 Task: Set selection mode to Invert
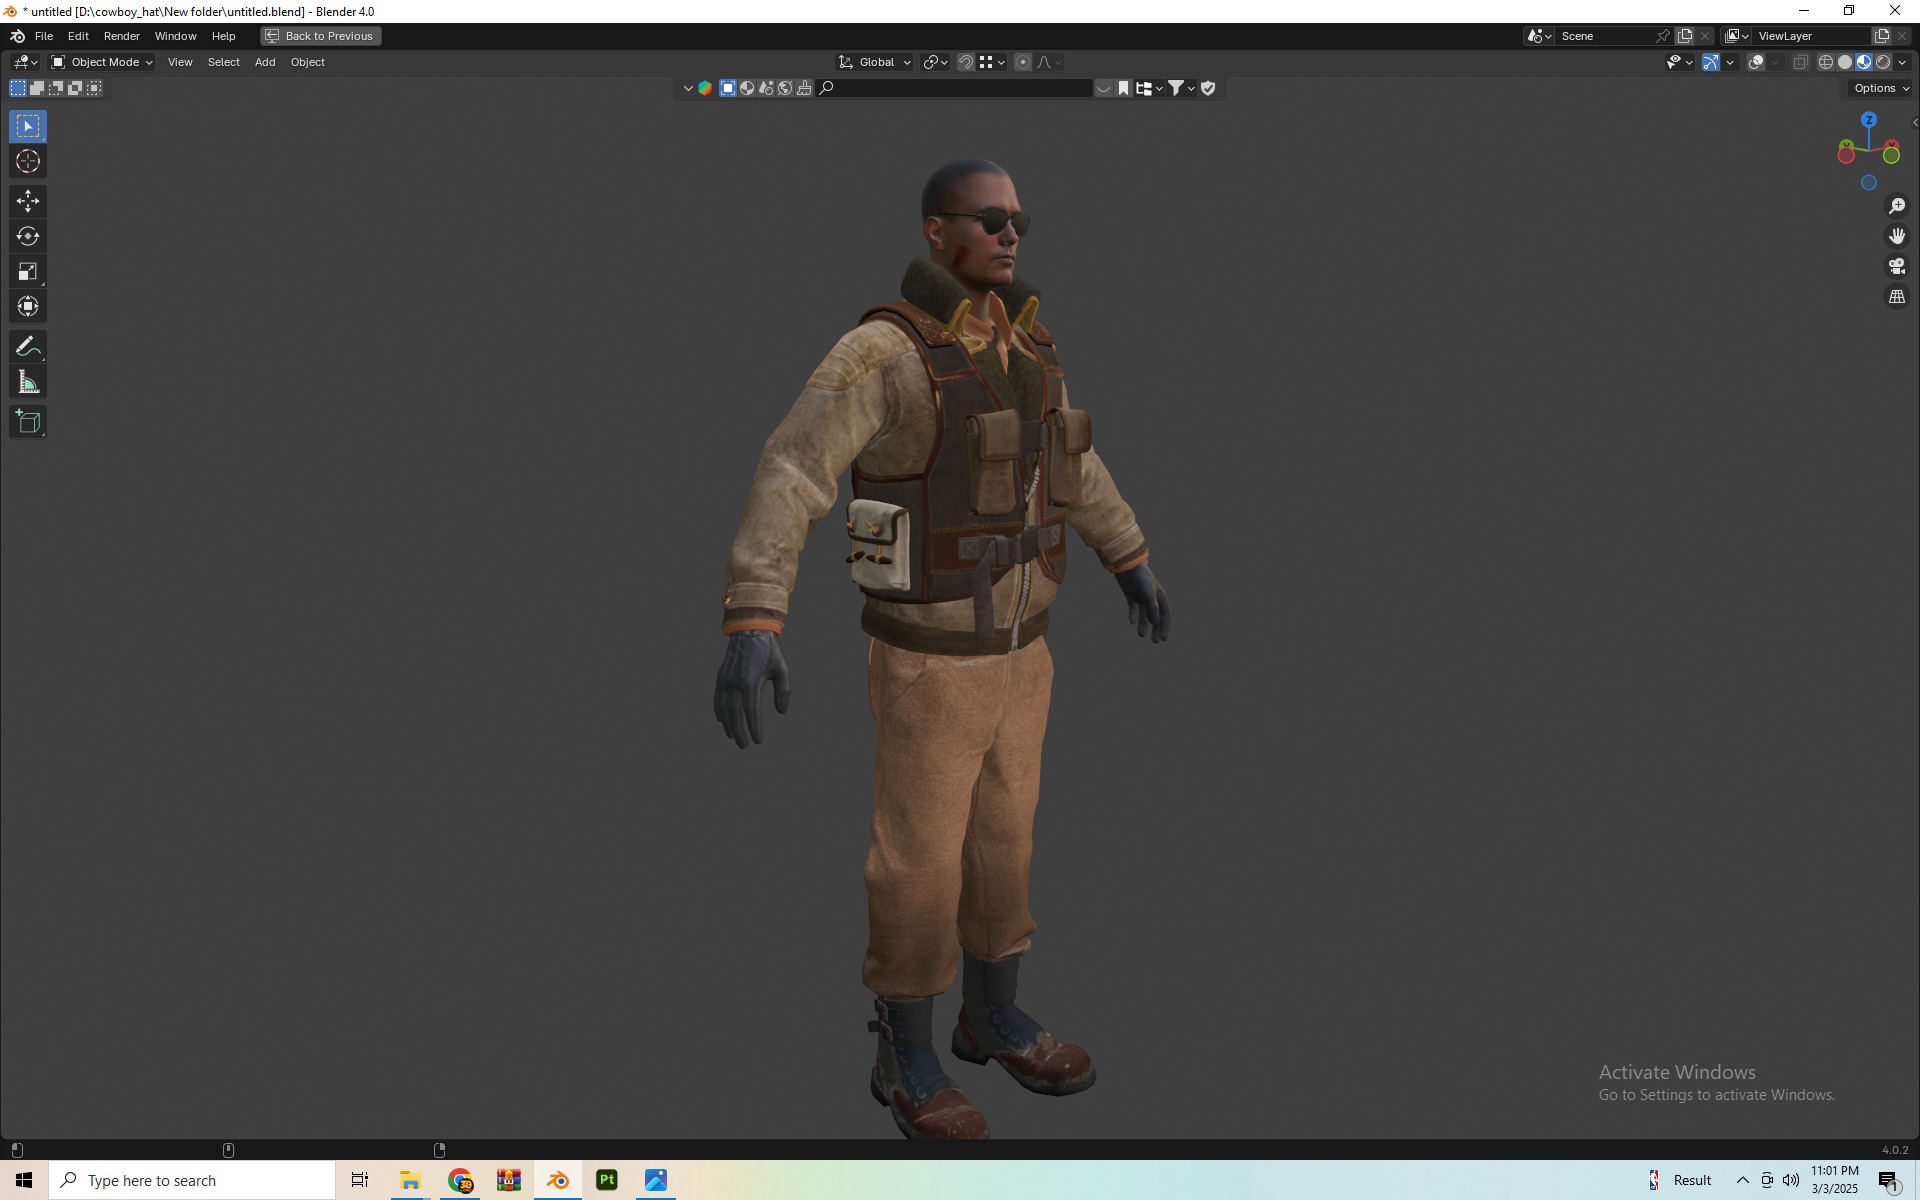click(75, 88)
